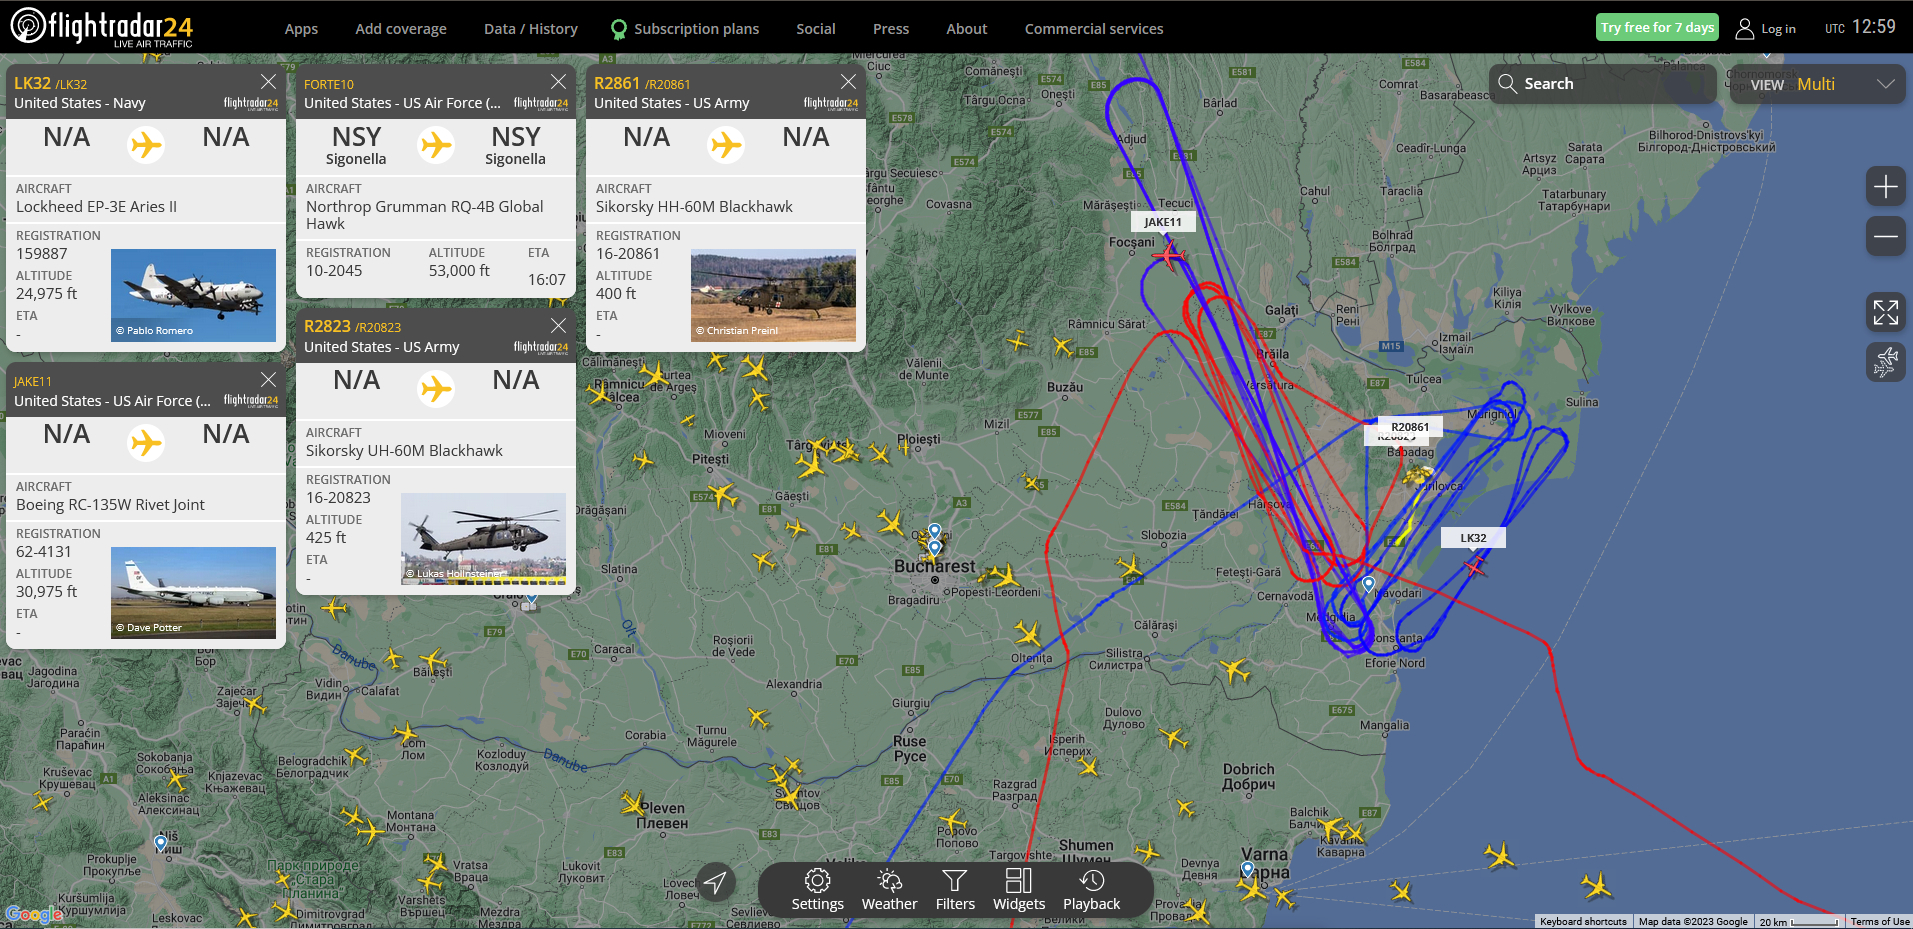Open the Widgets panel
This screenshot has height=929, width=1913.
coord(1019,890)
